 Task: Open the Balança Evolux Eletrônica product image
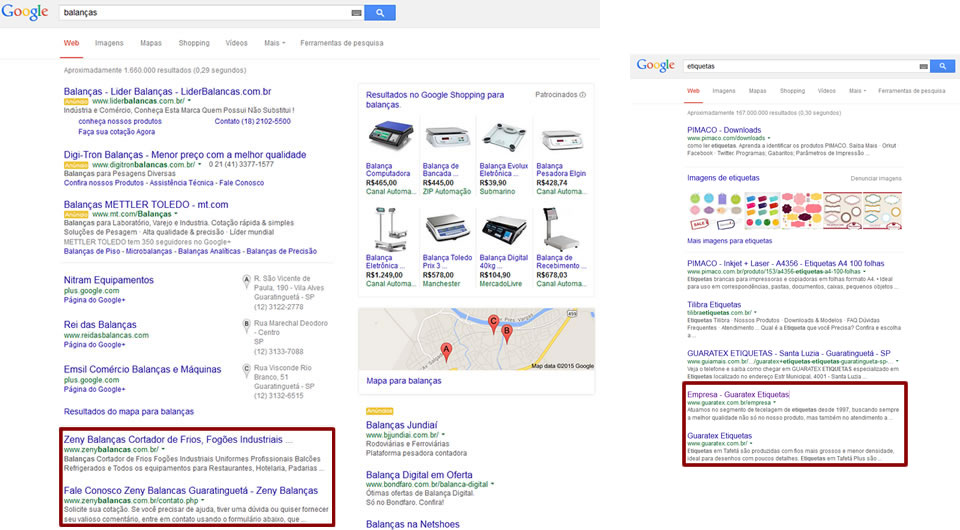coord(503,136)
